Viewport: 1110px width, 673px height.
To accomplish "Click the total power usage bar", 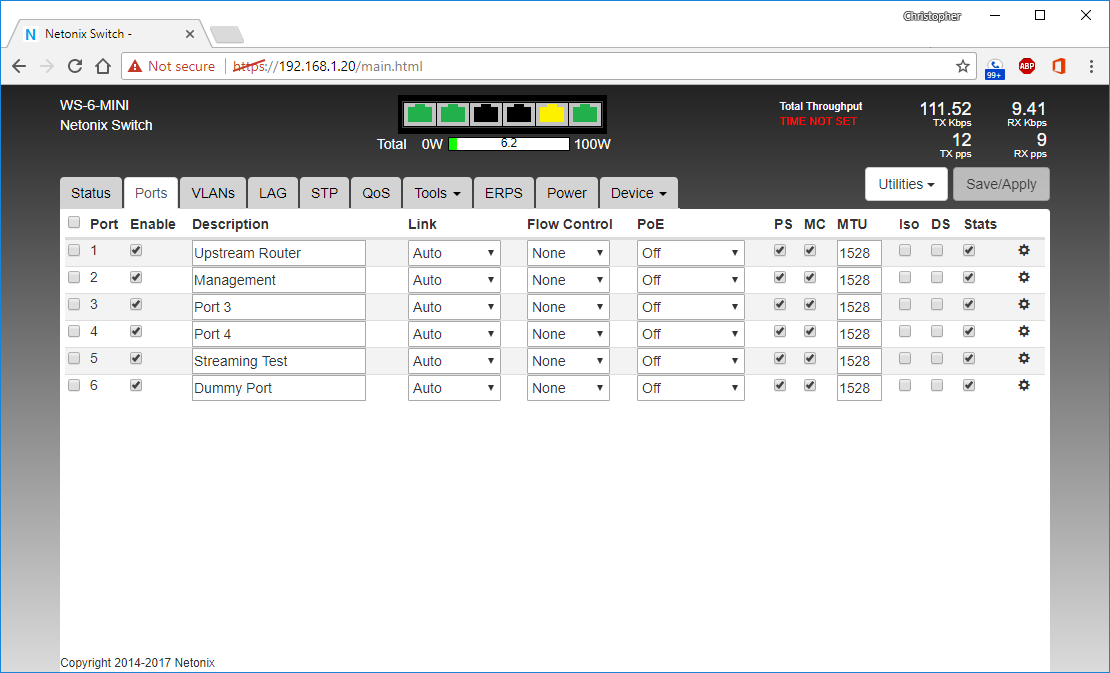I will coord(509,144).
